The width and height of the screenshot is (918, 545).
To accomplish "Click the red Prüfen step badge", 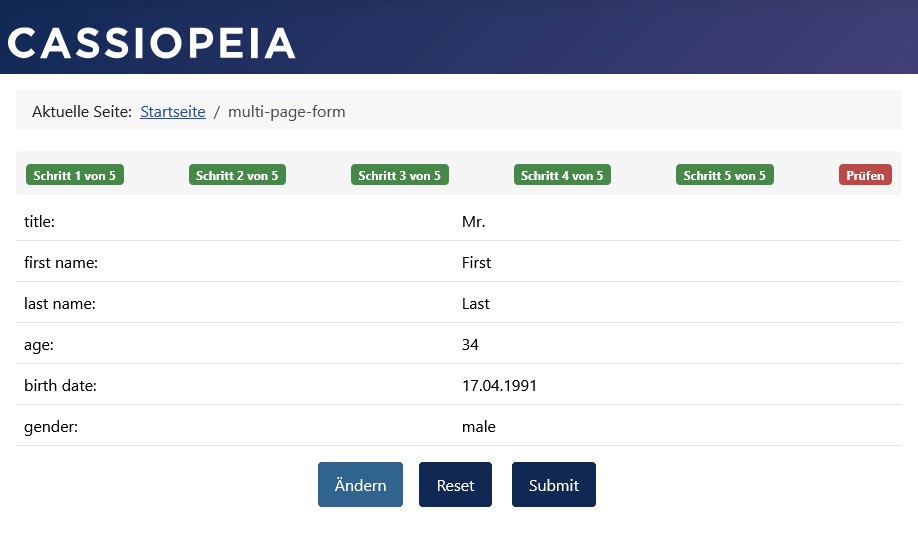I will point(865,176).
